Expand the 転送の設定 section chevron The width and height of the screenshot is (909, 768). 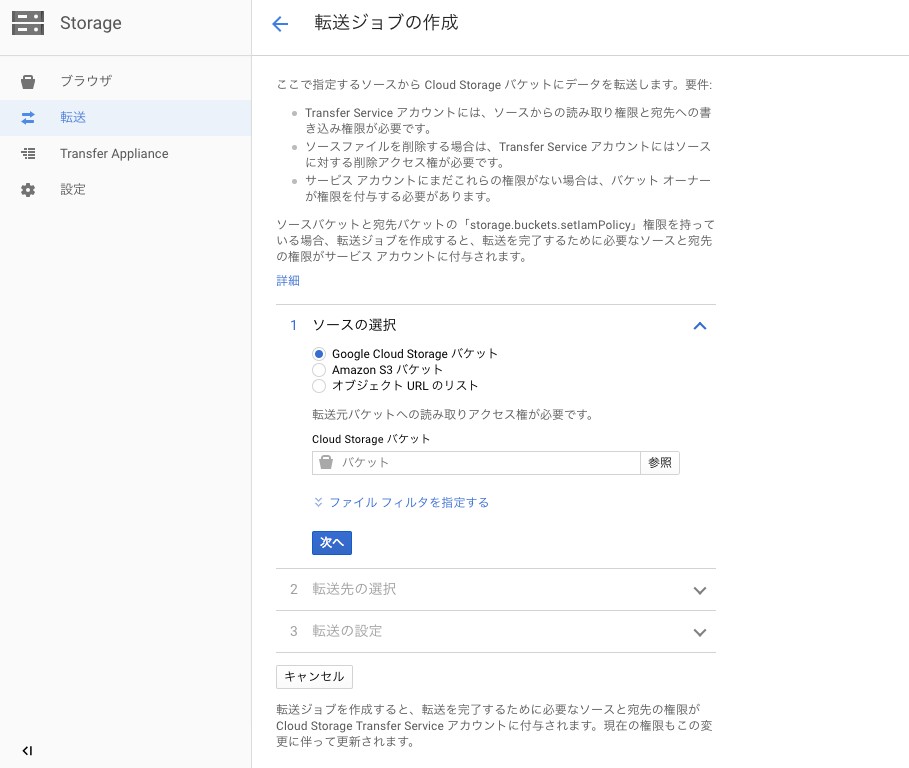(700, 632)
